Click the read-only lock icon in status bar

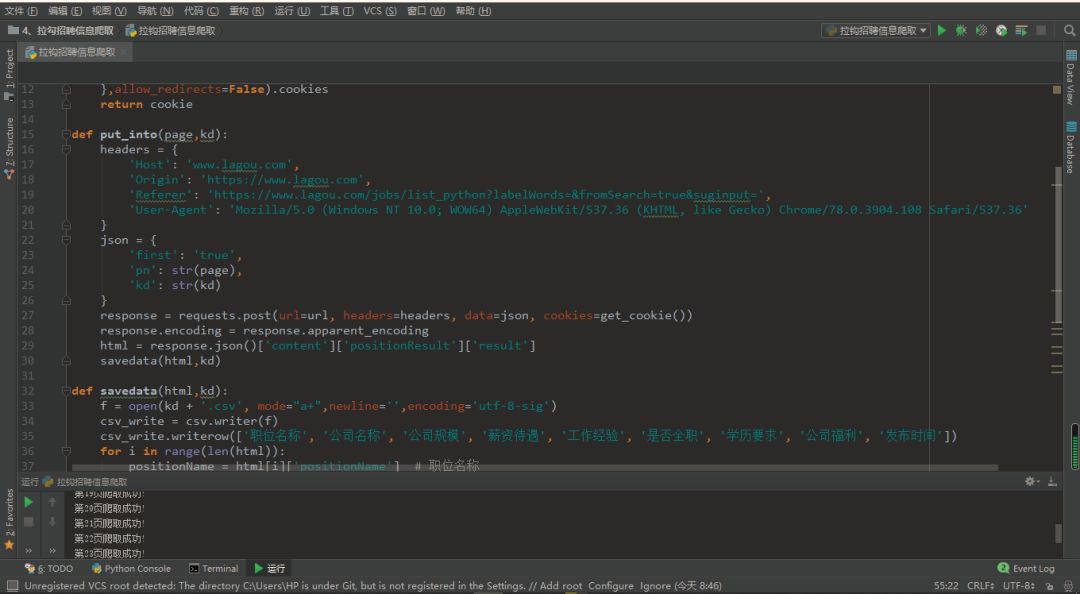1049,586
